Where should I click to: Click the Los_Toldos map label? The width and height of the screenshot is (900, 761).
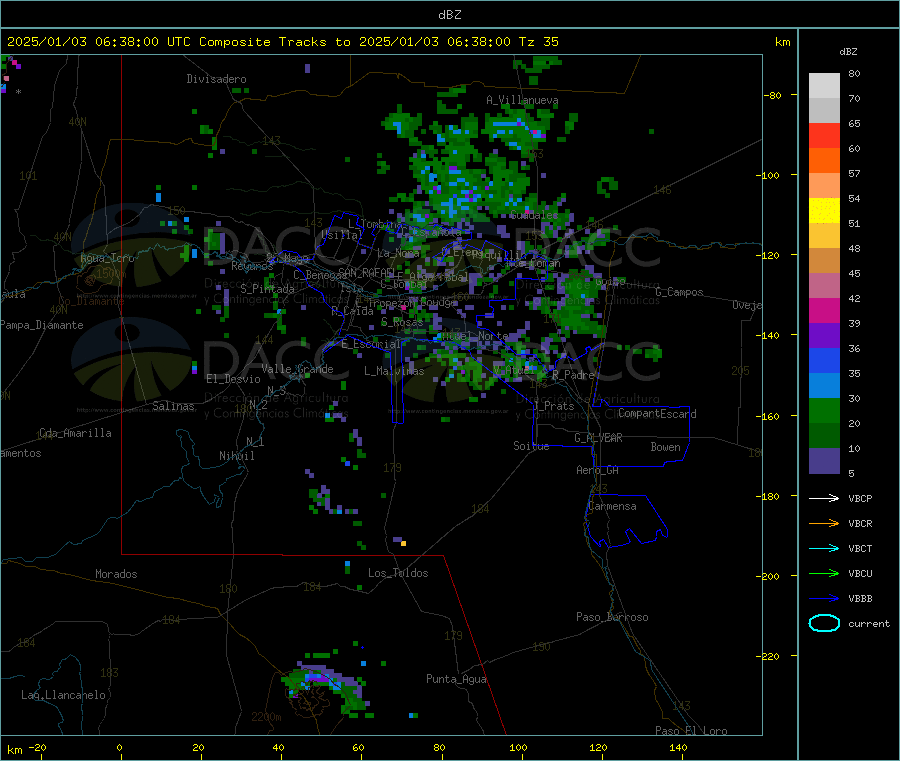[398, 573]
